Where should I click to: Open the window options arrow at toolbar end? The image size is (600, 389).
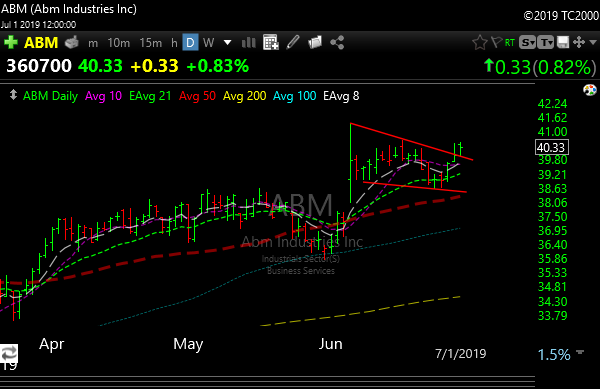tap(593, 42)
